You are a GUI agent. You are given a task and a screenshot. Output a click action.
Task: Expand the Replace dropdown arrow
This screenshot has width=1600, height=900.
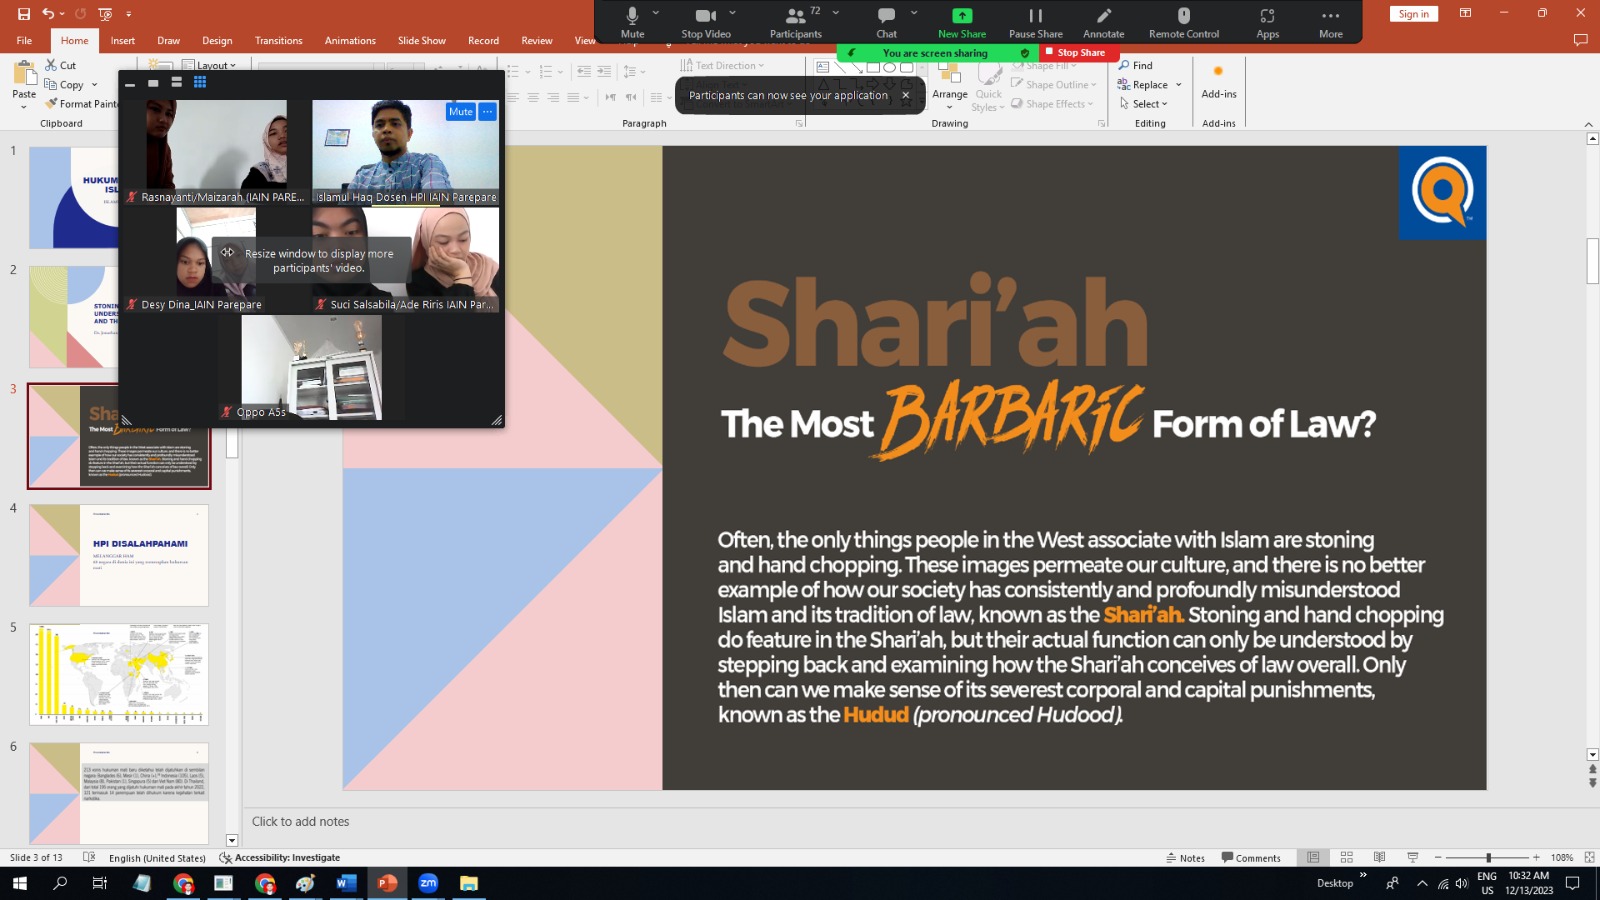coord(1179,85)
